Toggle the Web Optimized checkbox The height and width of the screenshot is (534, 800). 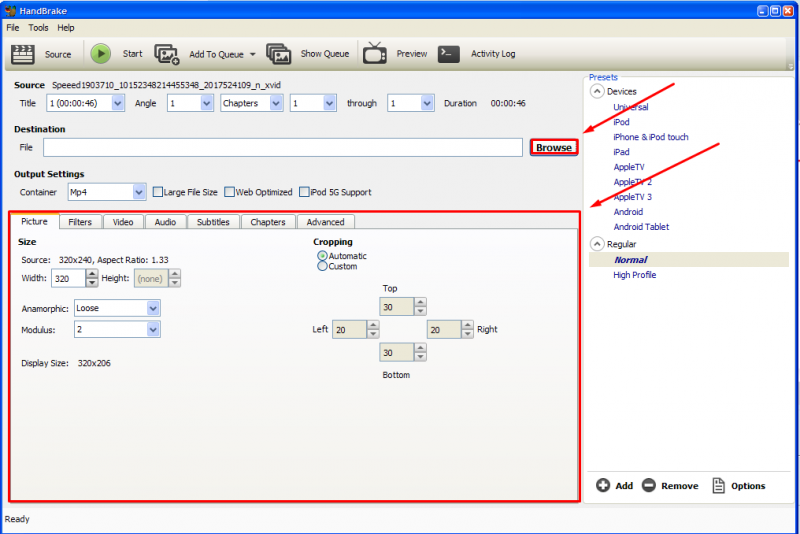(230, 192)
